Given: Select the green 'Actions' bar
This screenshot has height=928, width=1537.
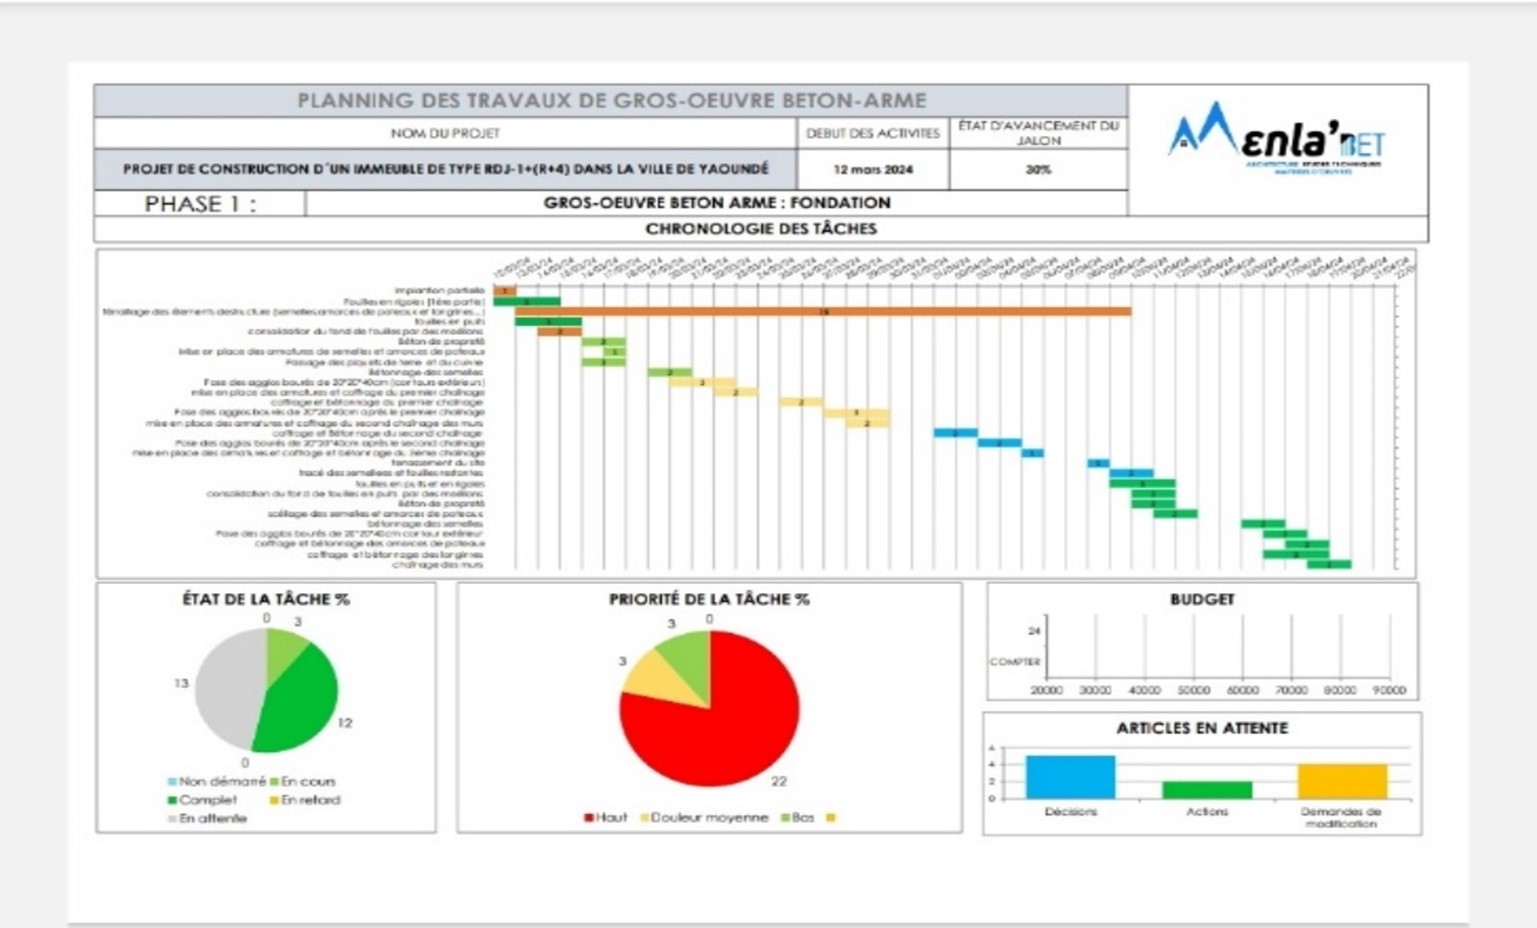Looking at the screenshot, I should click(1206, 790).
